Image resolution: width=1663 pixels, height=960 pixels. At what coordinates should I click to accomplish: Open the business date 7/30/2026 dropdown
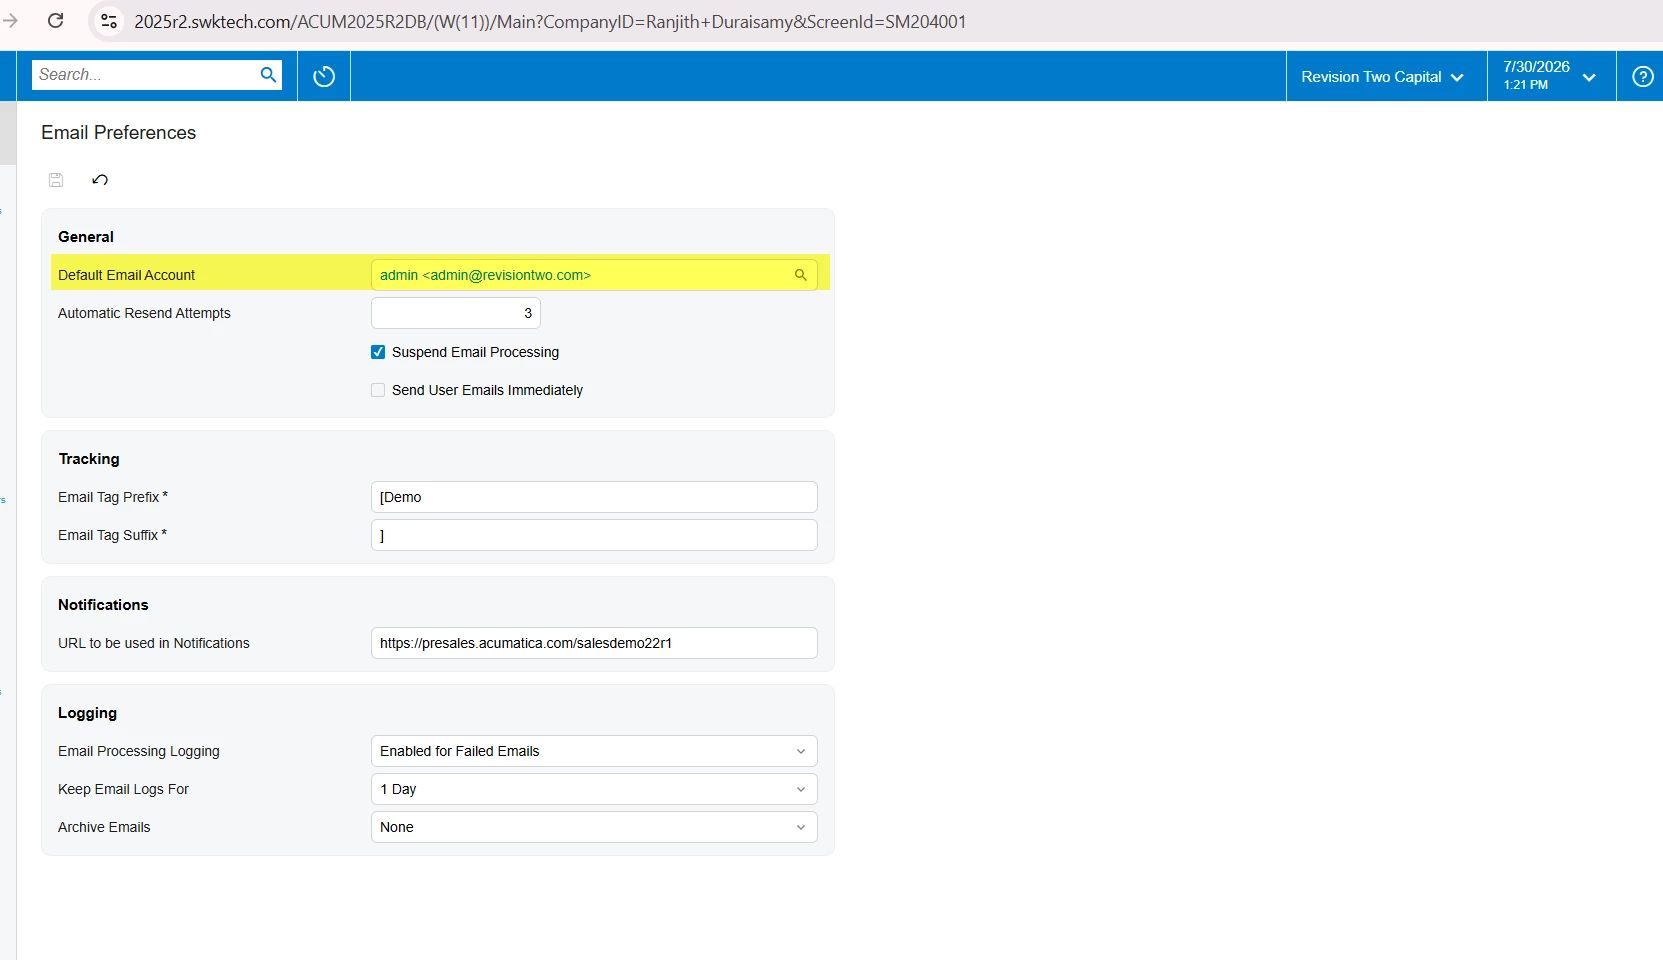[x=1550, y=76]
